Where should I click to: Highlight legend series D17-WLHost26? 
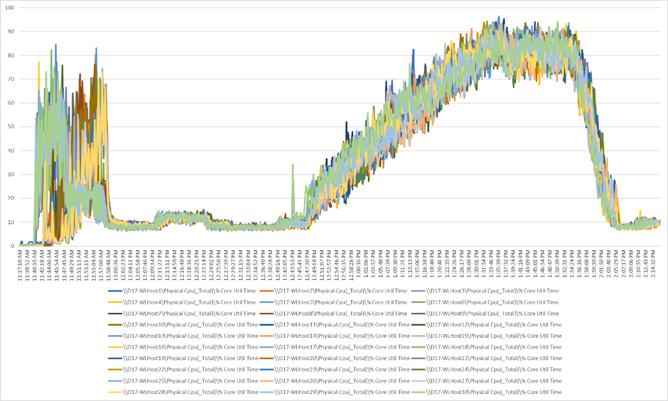point(334,381)
